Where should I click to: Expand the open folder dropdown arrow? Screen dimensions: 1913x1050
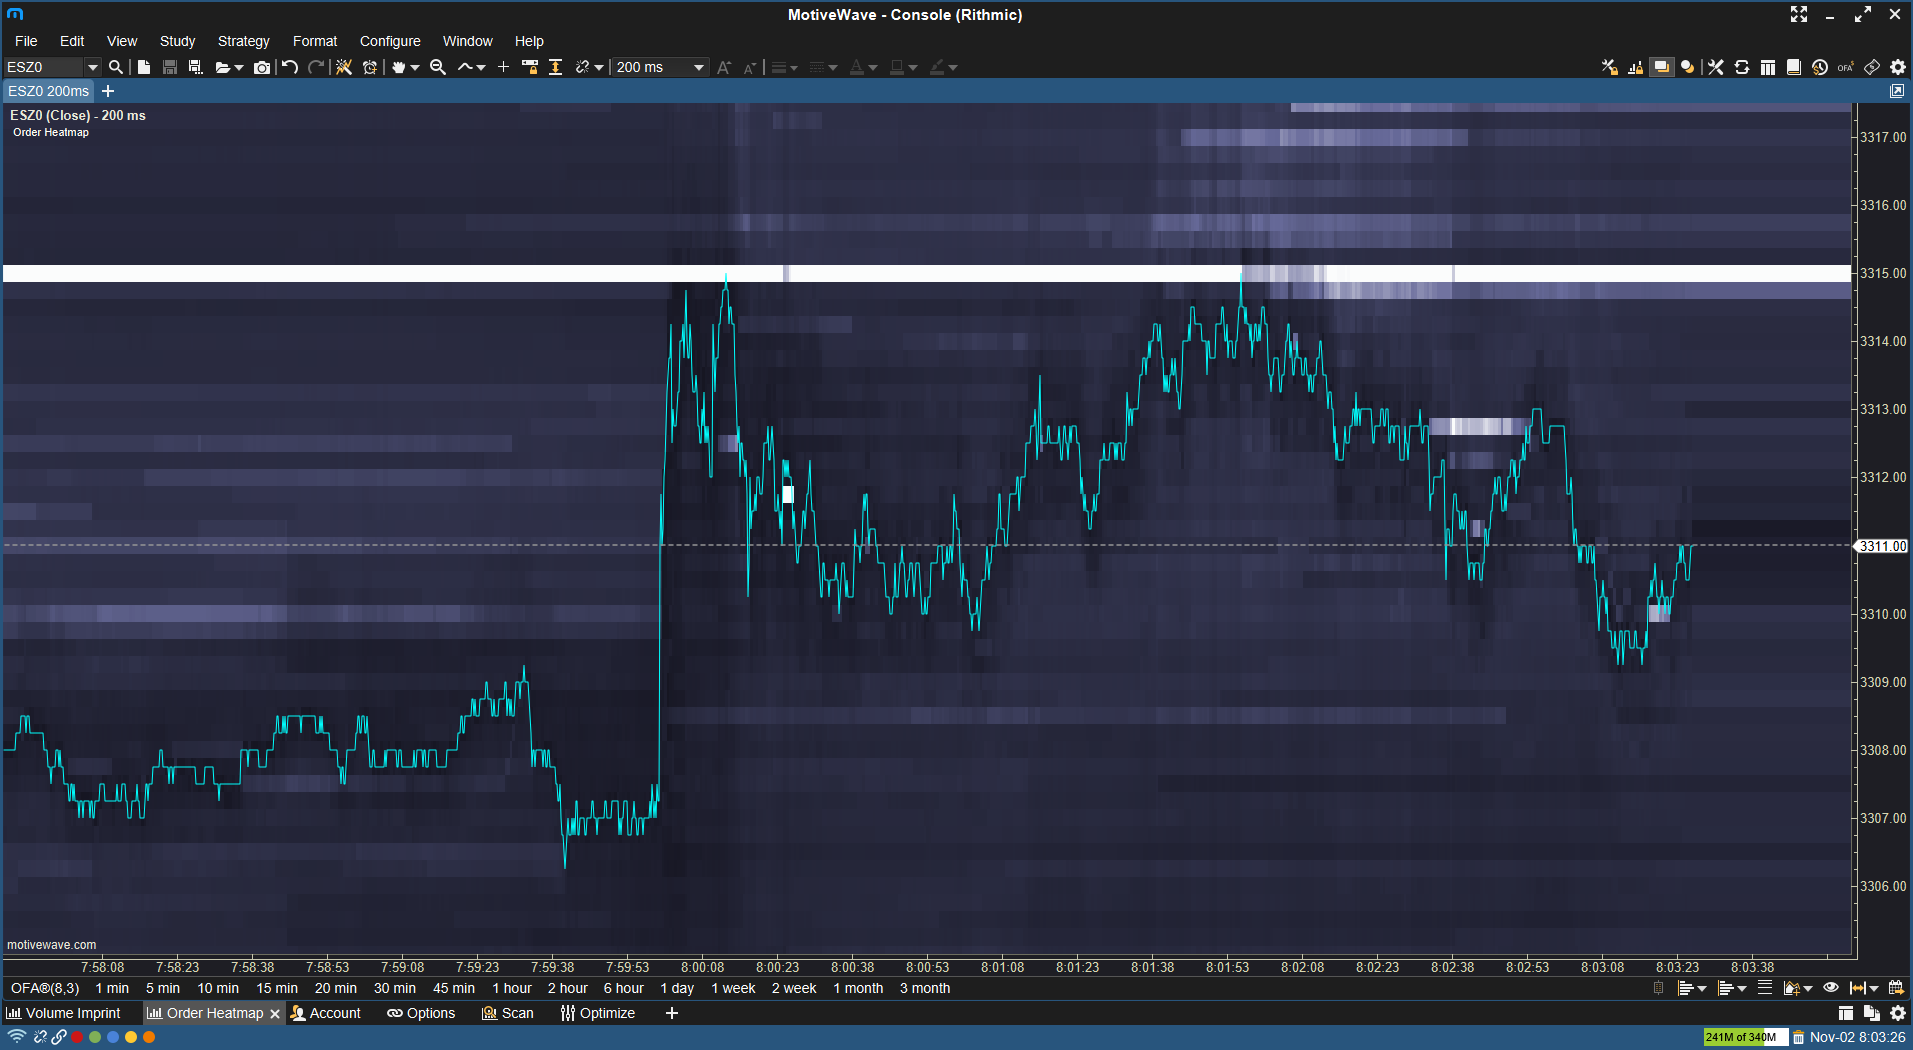[x=239, y=67]
